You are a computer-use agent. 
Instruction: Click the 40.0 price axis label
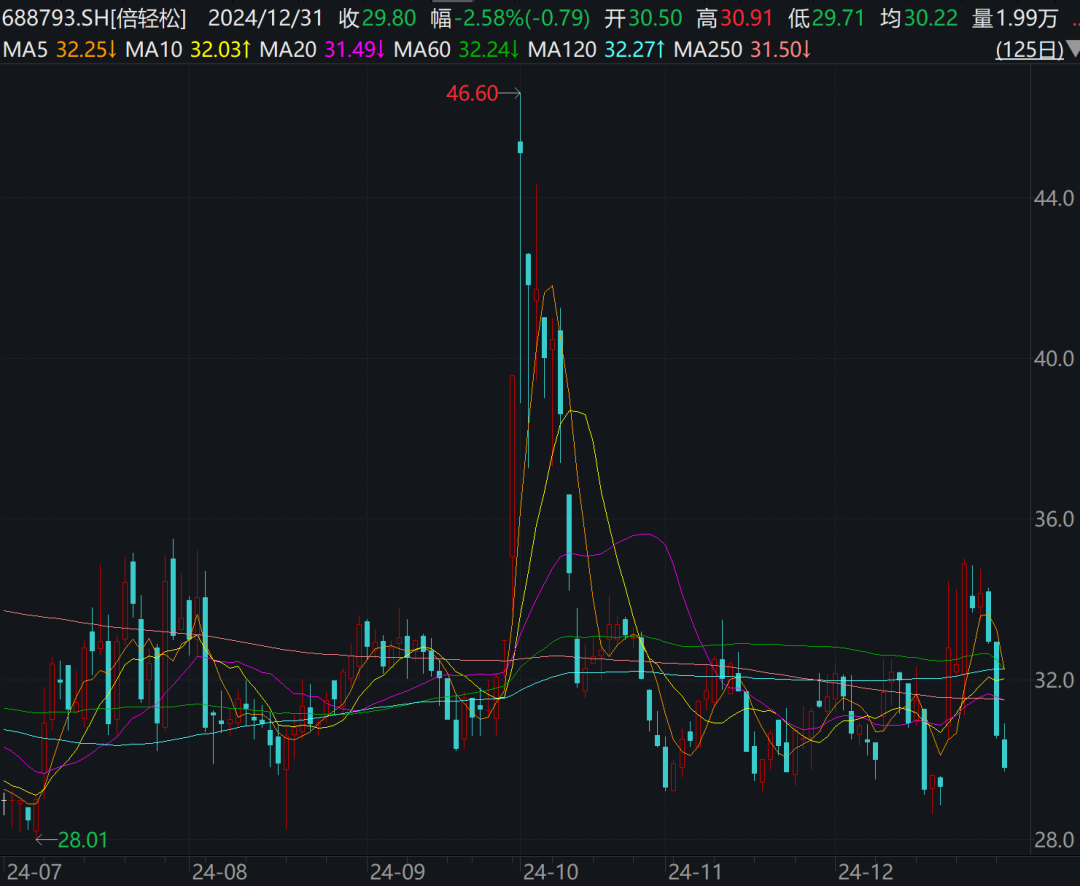pos(1054,358)
